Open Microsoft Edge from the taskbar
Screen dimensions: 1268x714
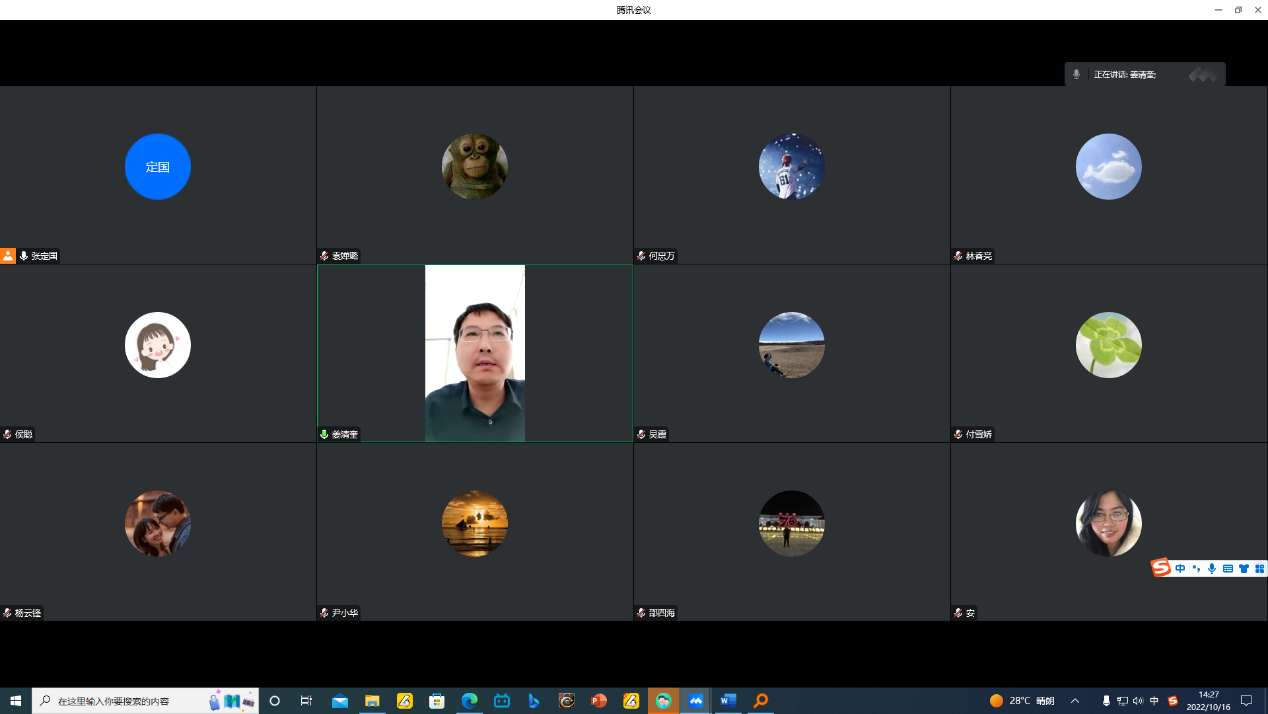click(x=469, y=701)
